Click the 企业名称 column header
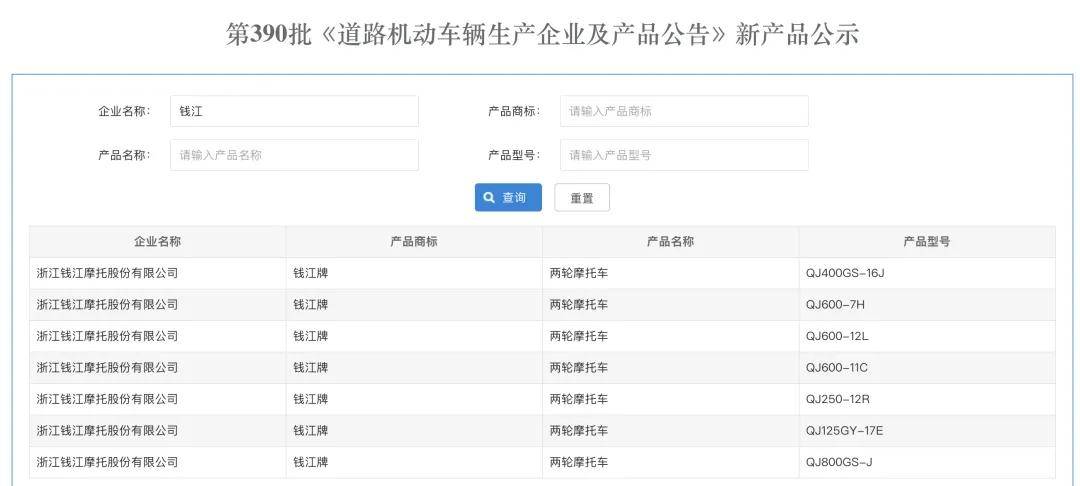1080x486 pixels. pos(157,242)
